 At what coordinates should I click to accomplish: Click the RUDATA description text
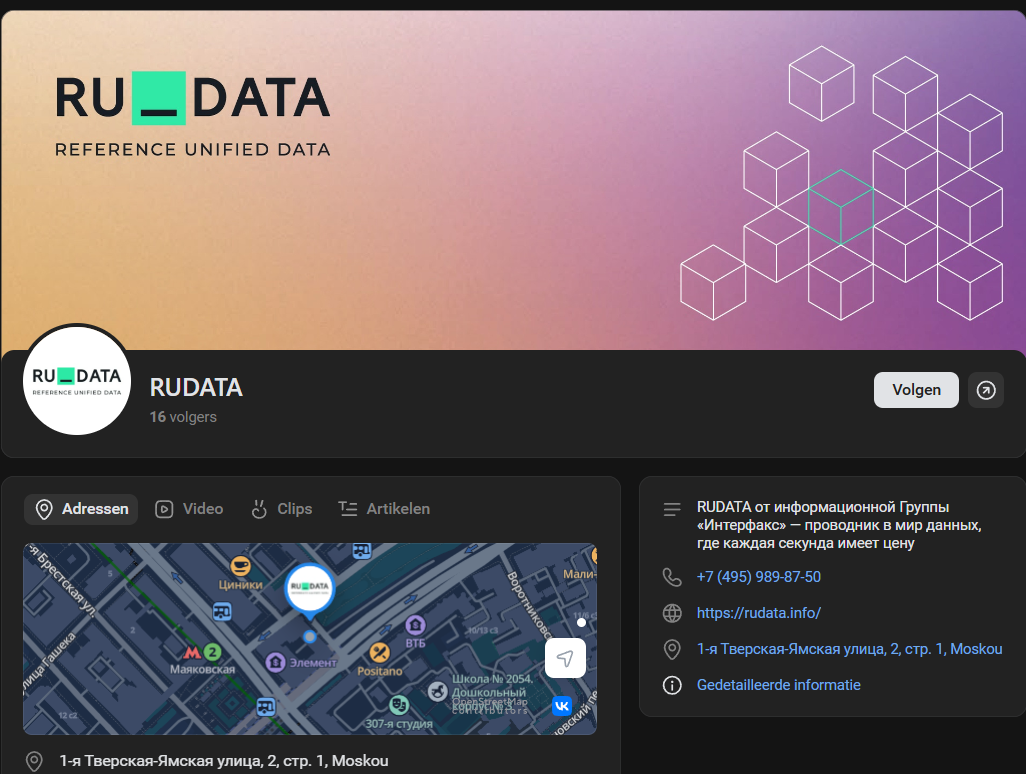point(839,525)
